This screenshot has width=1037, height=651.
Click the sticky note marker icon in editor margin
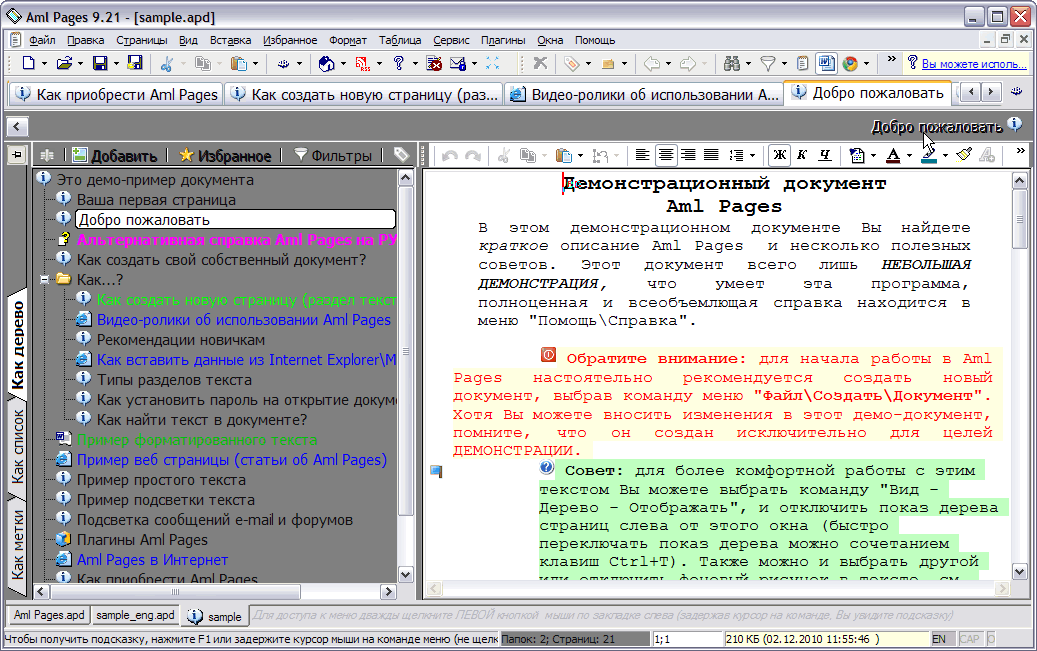coord(436,471)
